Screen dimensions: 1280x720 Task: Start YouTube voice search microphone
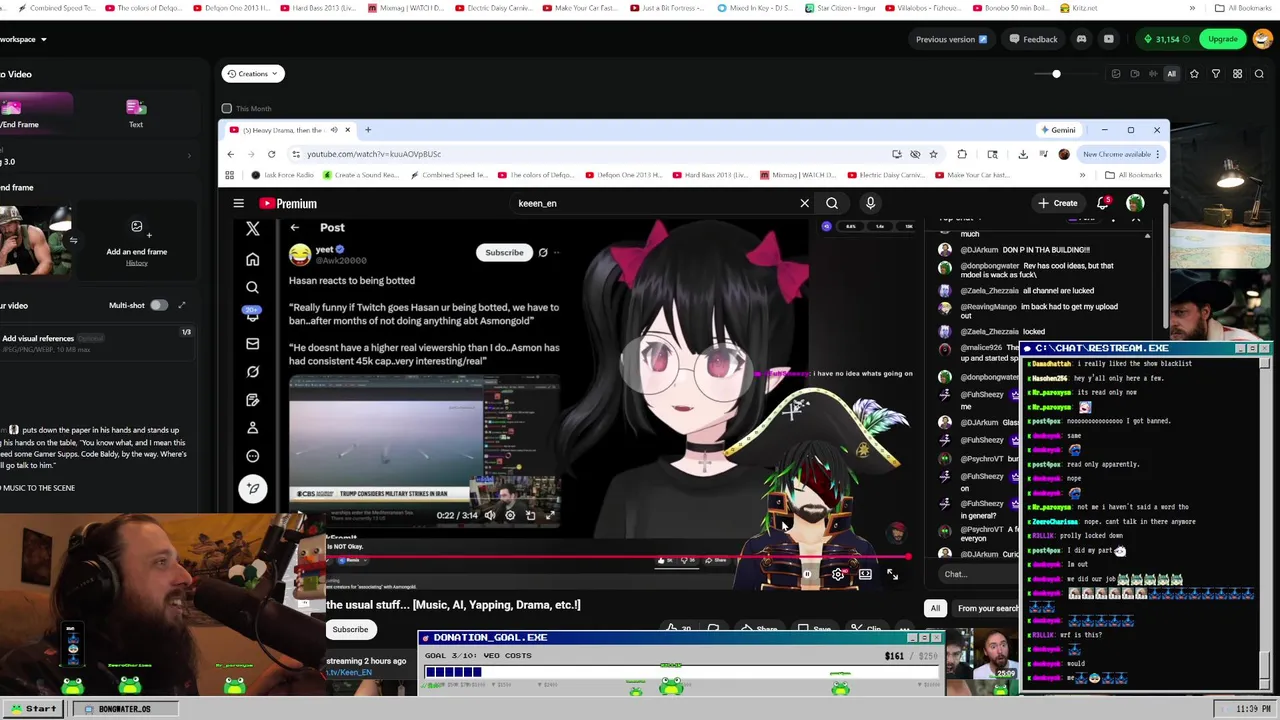(x=870, y=203)
